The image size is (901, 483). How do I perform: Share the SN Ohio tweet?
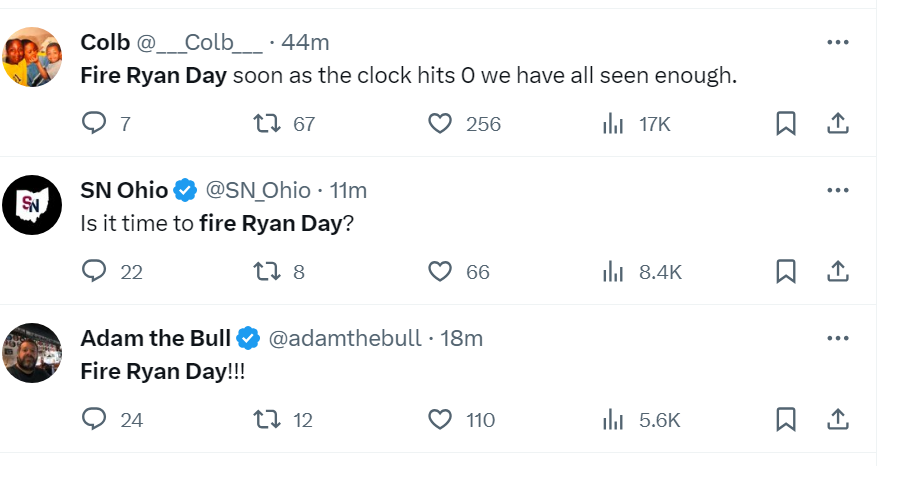838,271
